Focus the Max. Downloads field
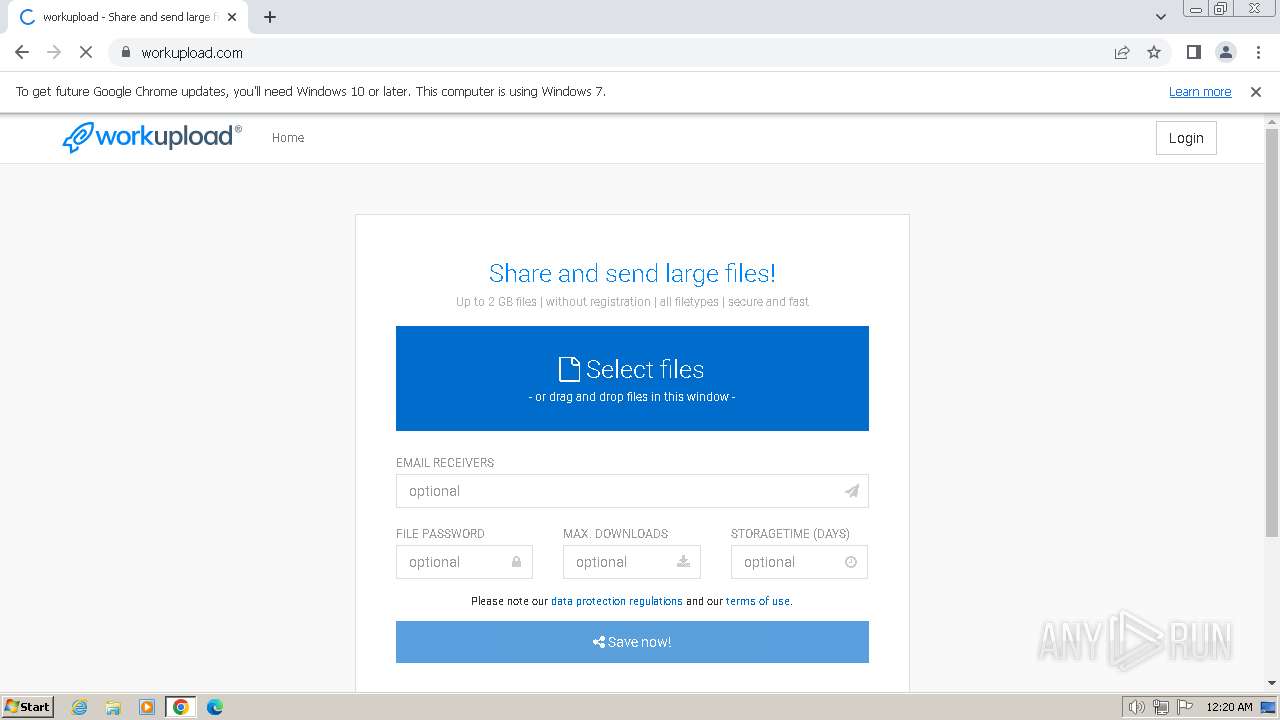The image size is (1280, 720). [632, 562]
